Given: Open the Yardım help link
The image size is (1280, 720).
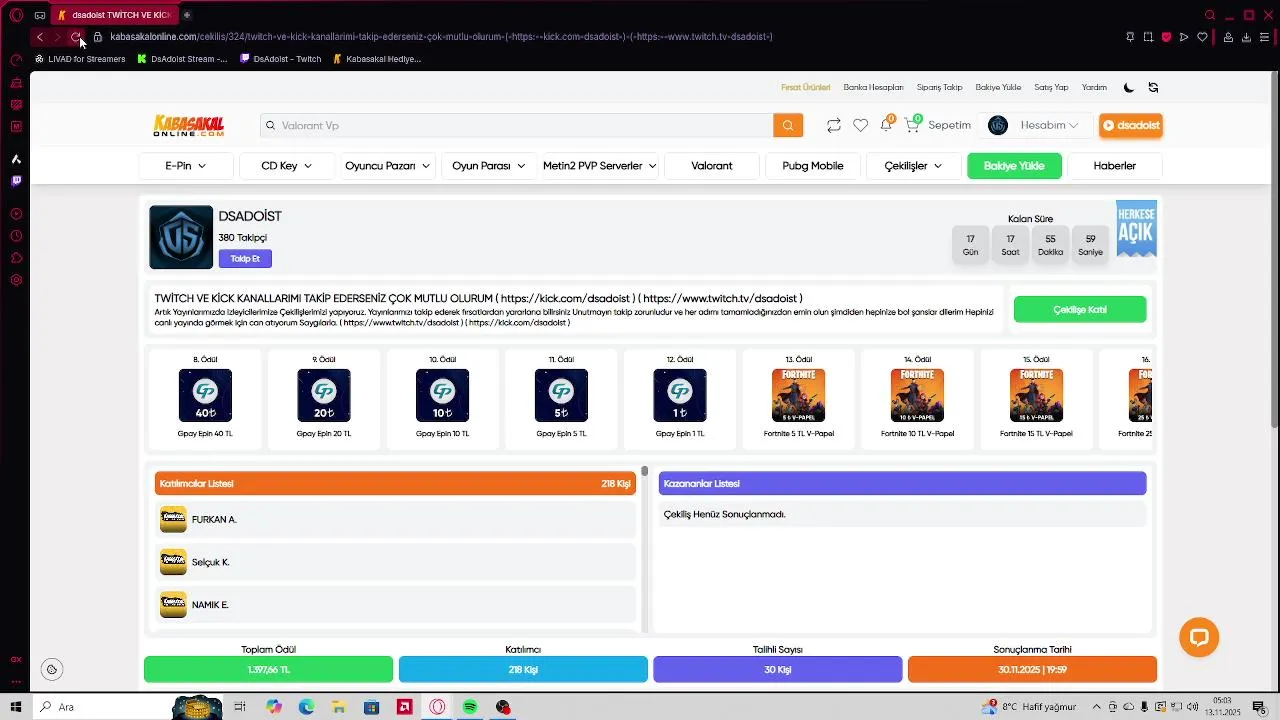Looking at the screenshot, I should coord(1094,87).
